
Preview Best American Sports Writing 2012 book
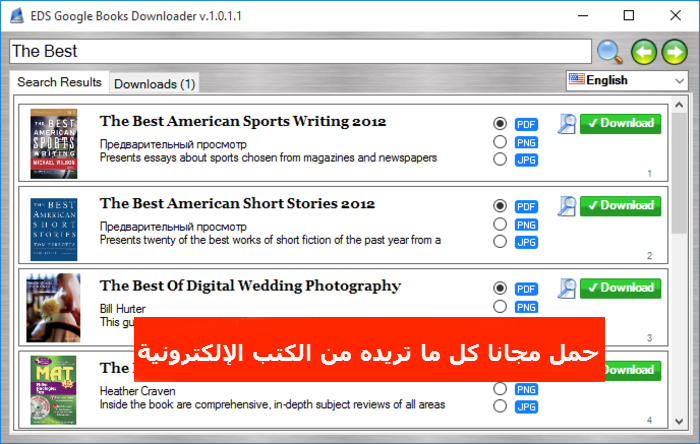coord(567,124)
